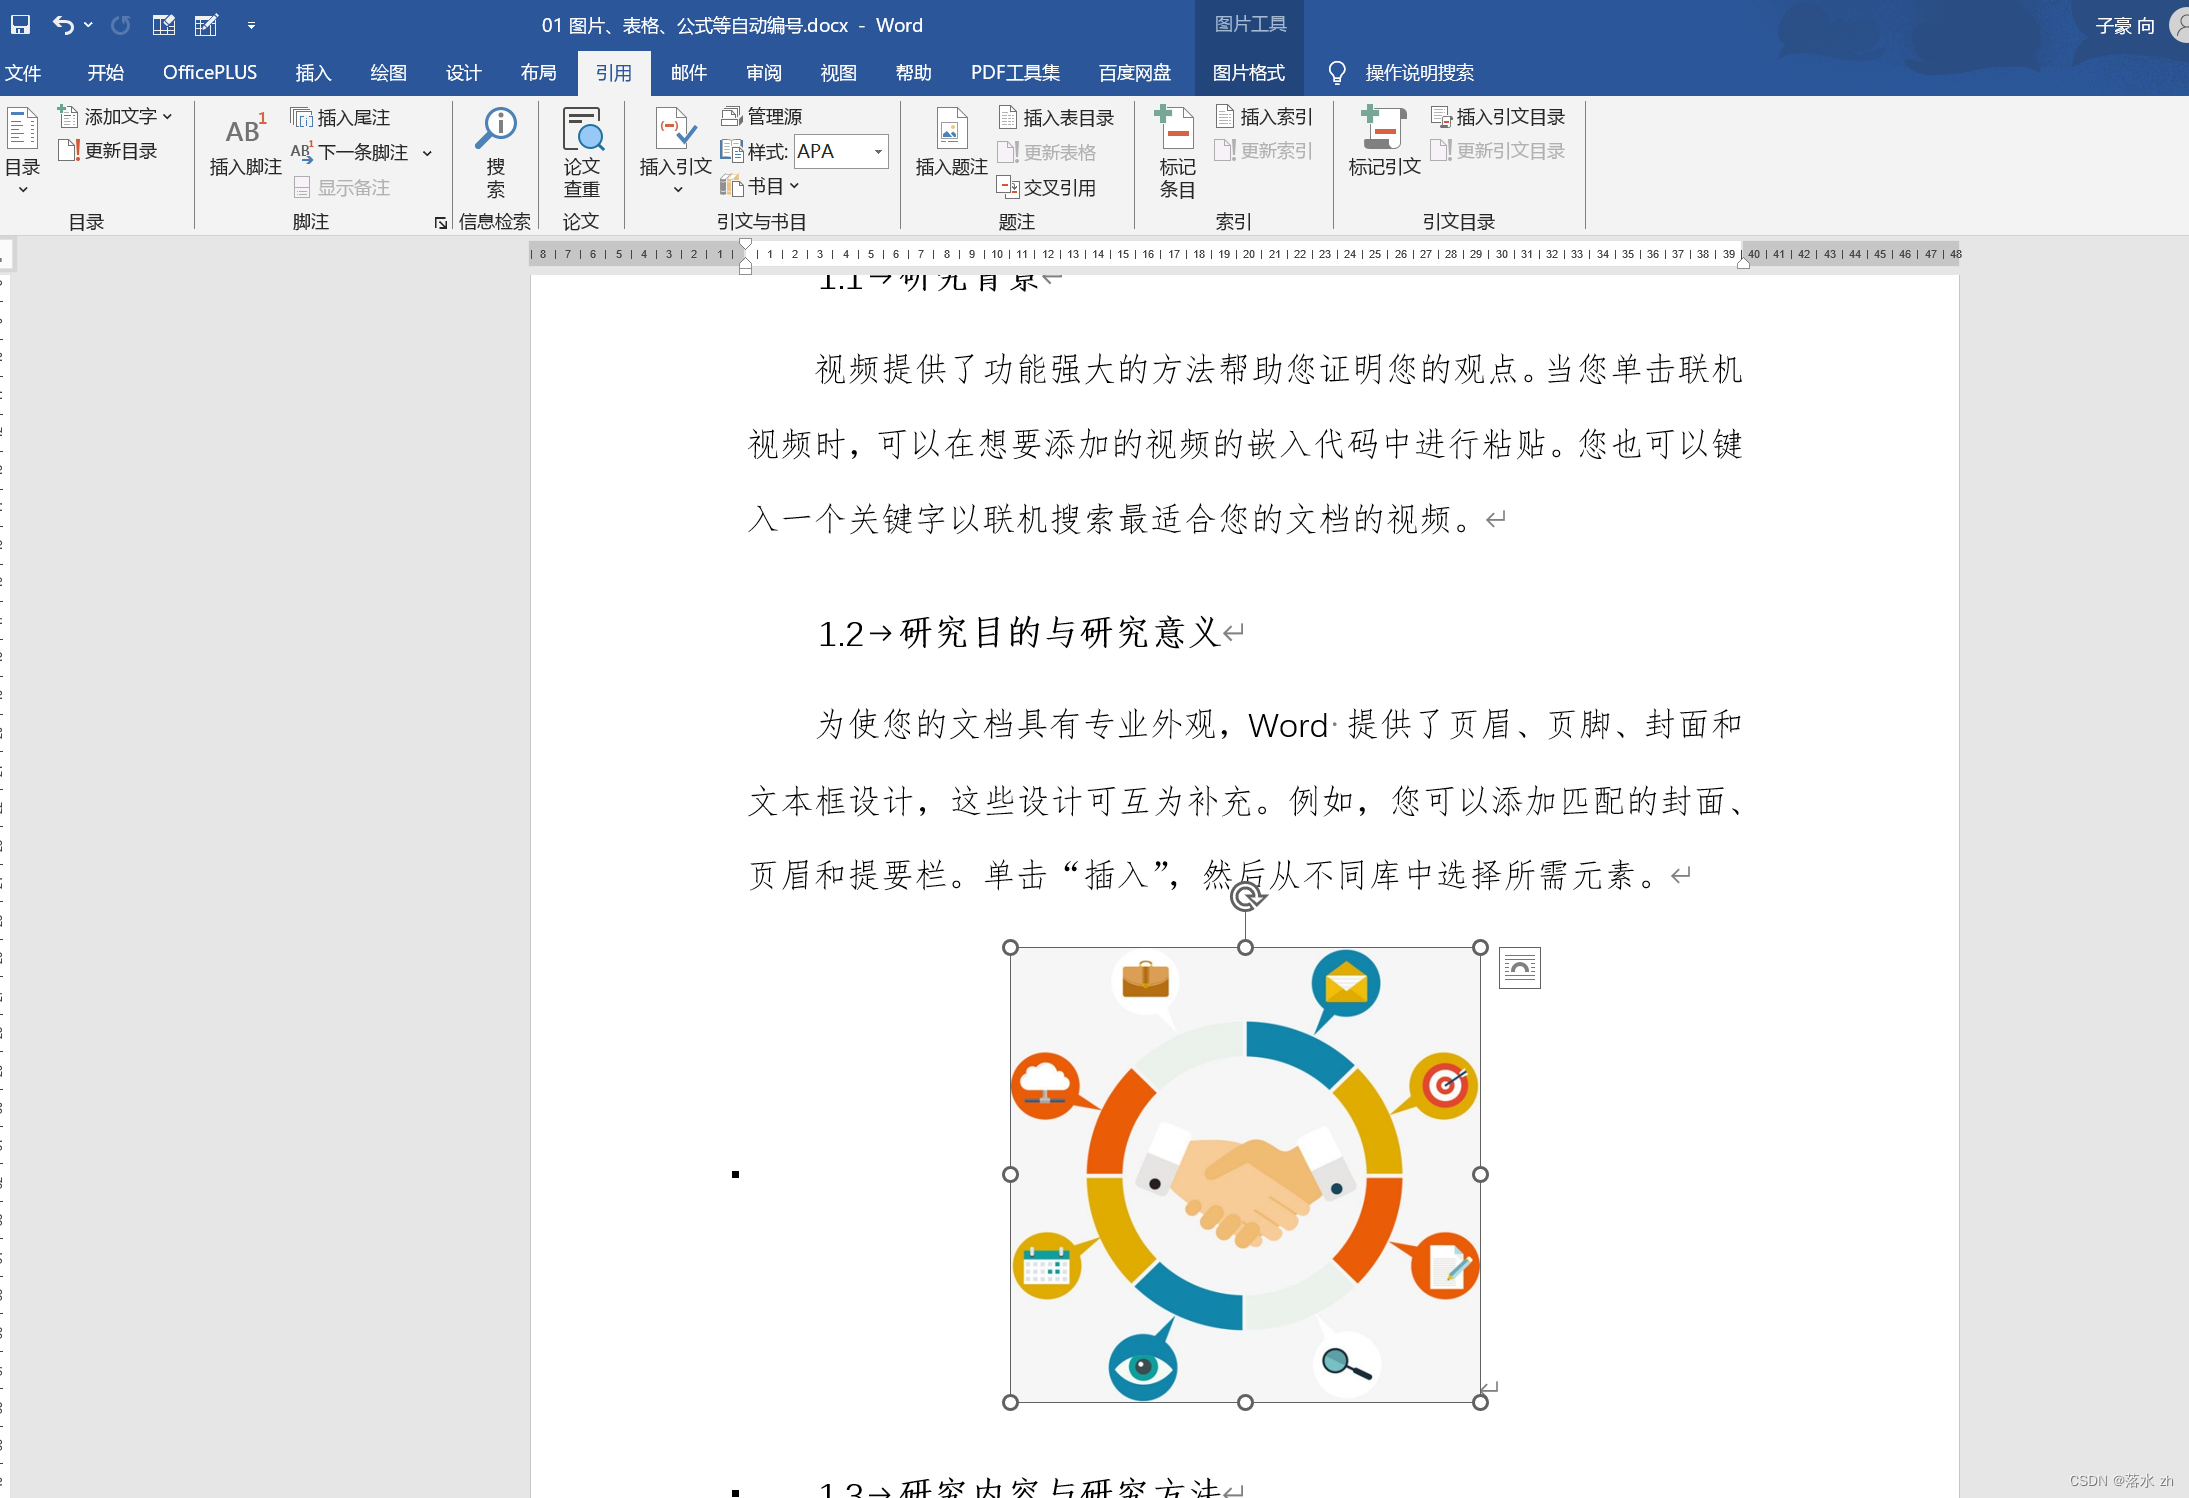Screen dimensions: 2189x1498
Task: Click 插入引文目录 button
Action: coord(1498,117)
